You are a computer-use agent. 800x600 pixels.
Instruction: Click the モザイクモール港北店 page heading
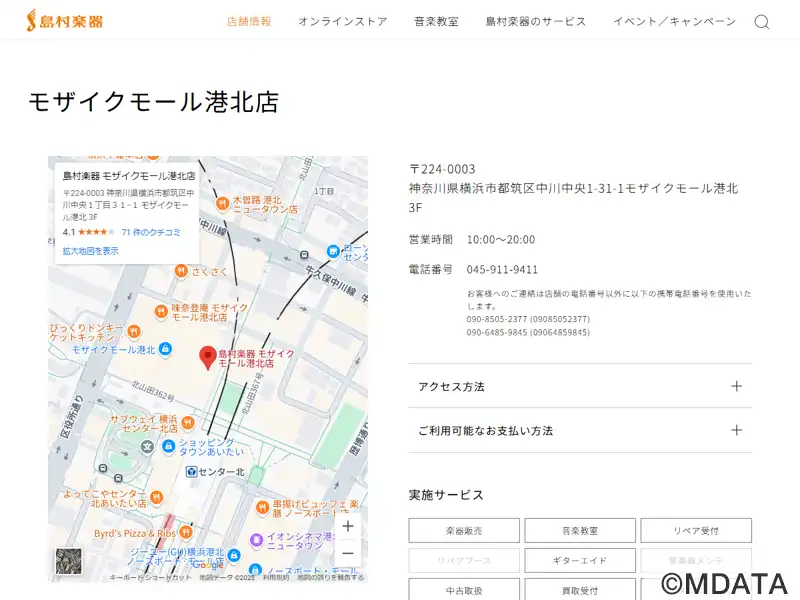tap(154, 102)
